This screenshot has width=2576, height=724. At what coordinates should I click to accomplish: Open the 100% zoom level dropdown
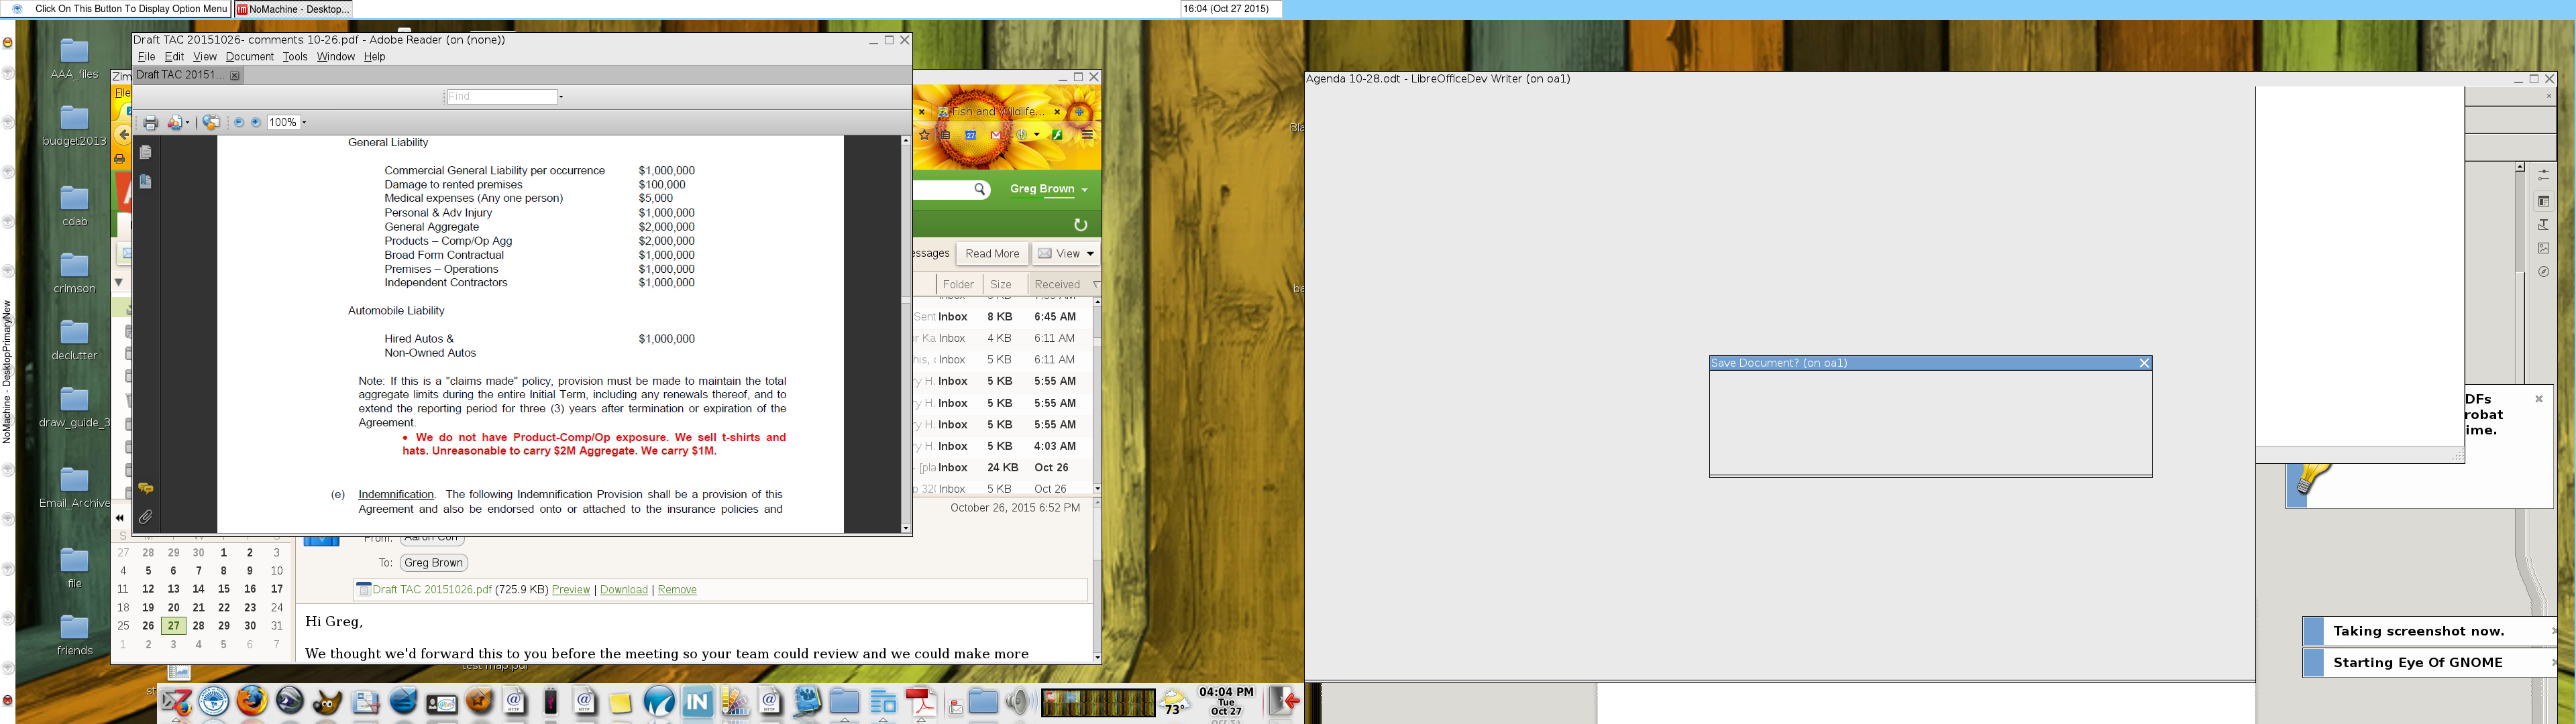tap(304, 123)
